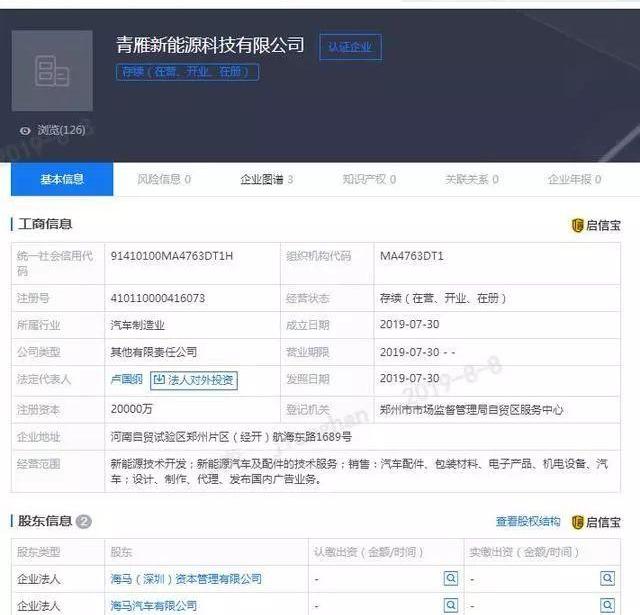Click registration authority 郑州市市场监督管理局自贸区服务中心

471,410
